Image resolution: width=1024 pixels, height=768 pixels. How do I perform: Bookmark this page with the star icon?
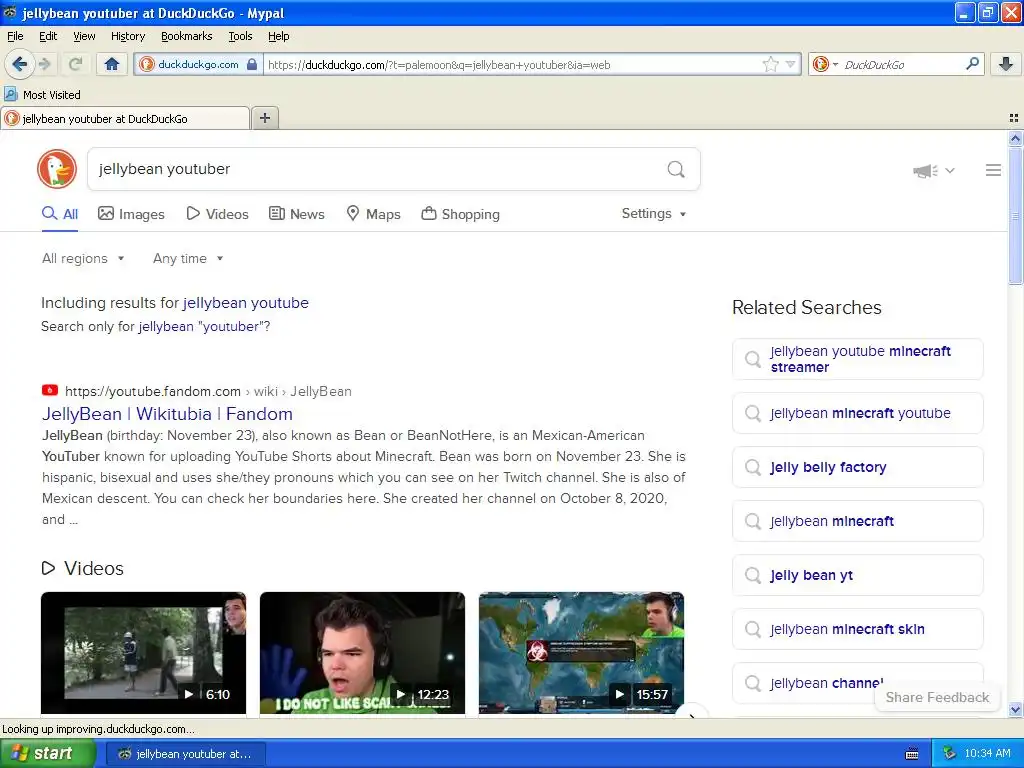[771, 64]
